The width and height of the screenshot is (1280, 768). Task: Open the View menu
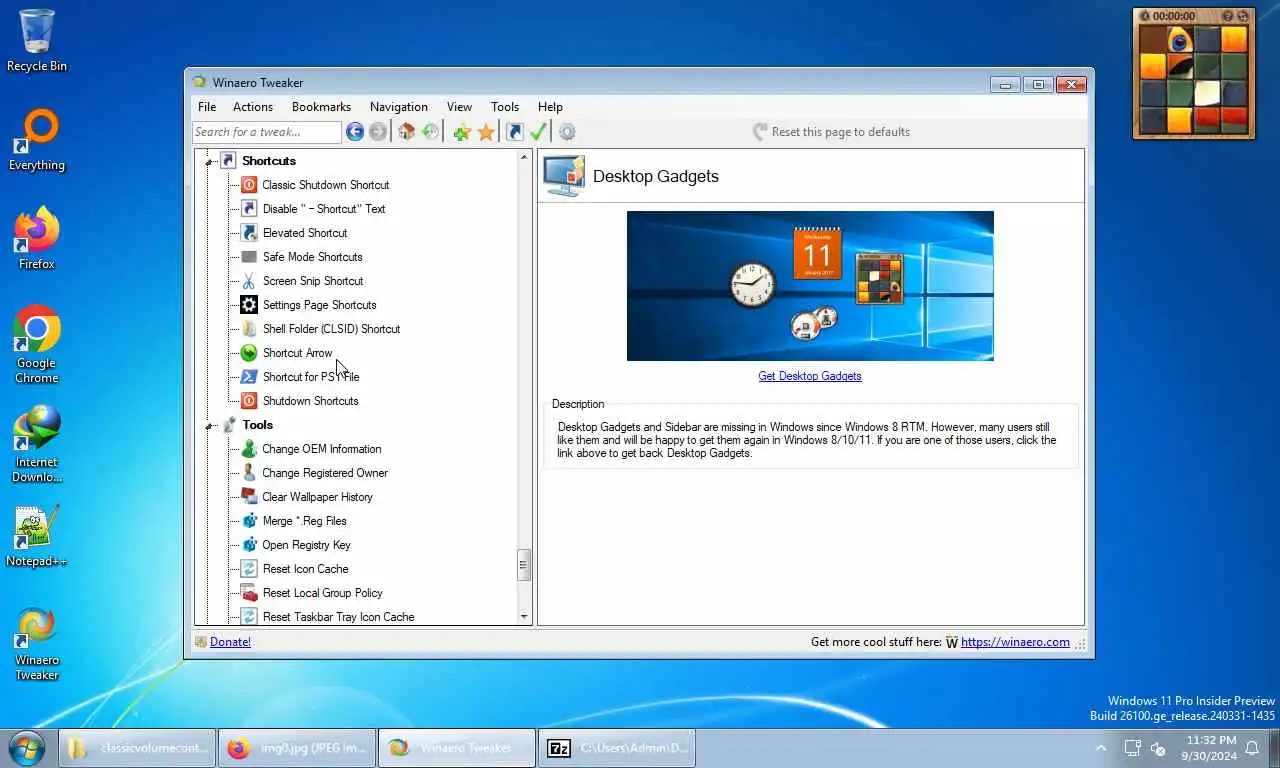click(459, 107)
